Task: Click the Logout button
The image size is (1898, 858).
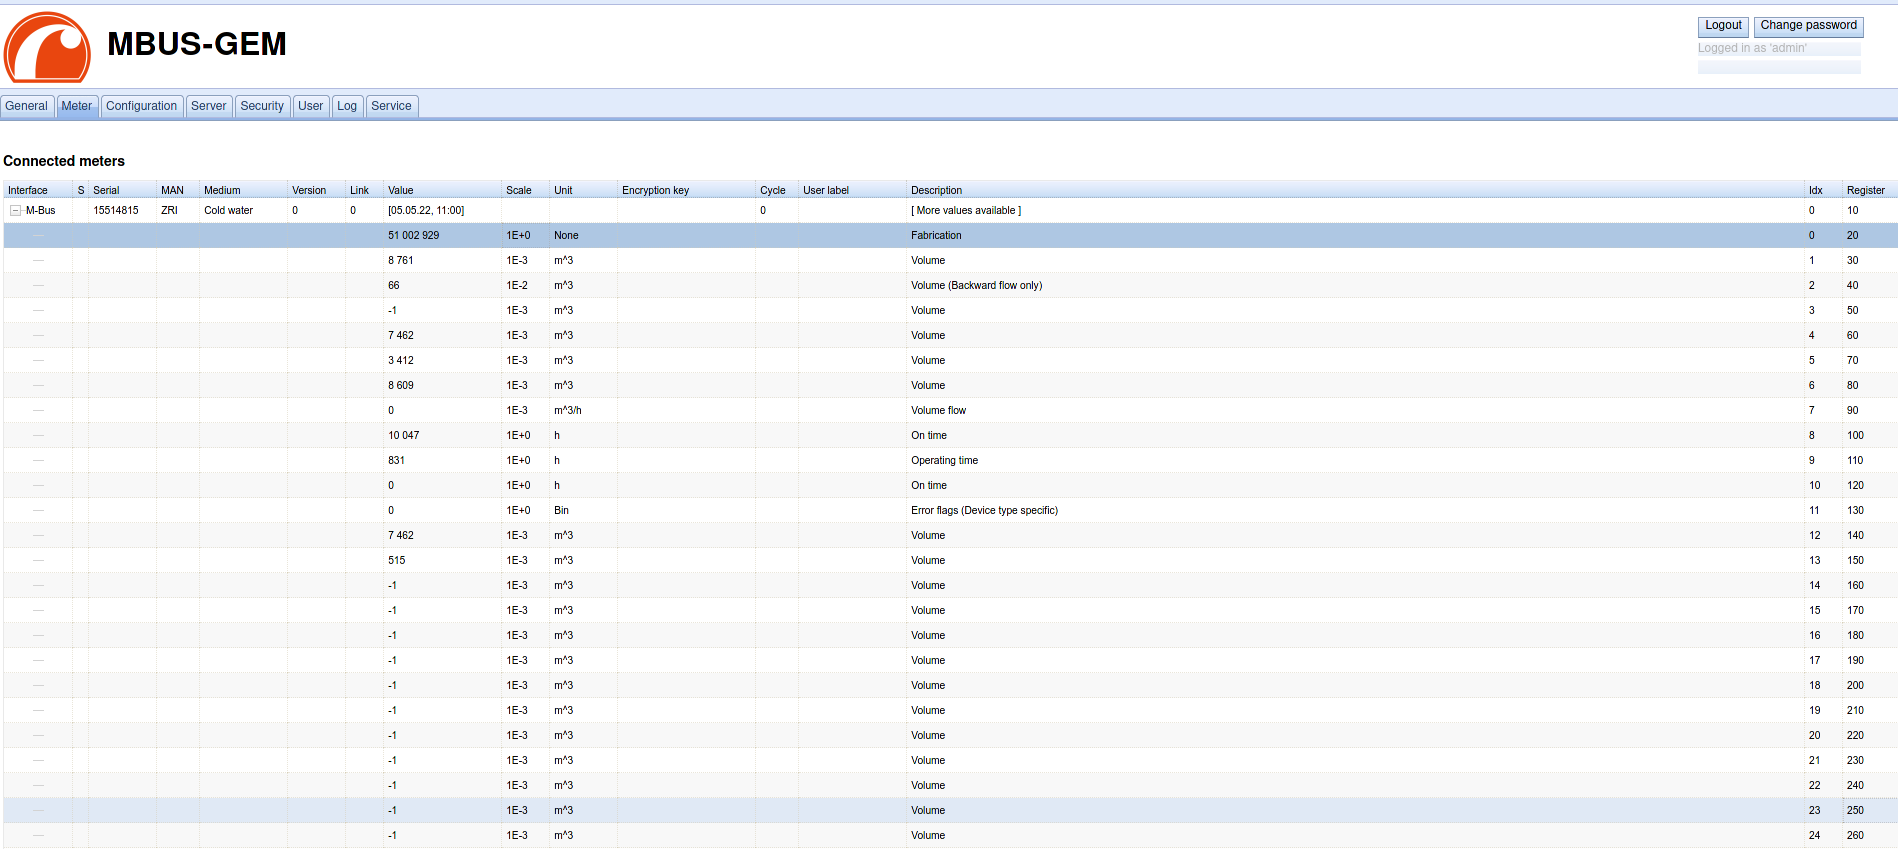Action: 1723,26
